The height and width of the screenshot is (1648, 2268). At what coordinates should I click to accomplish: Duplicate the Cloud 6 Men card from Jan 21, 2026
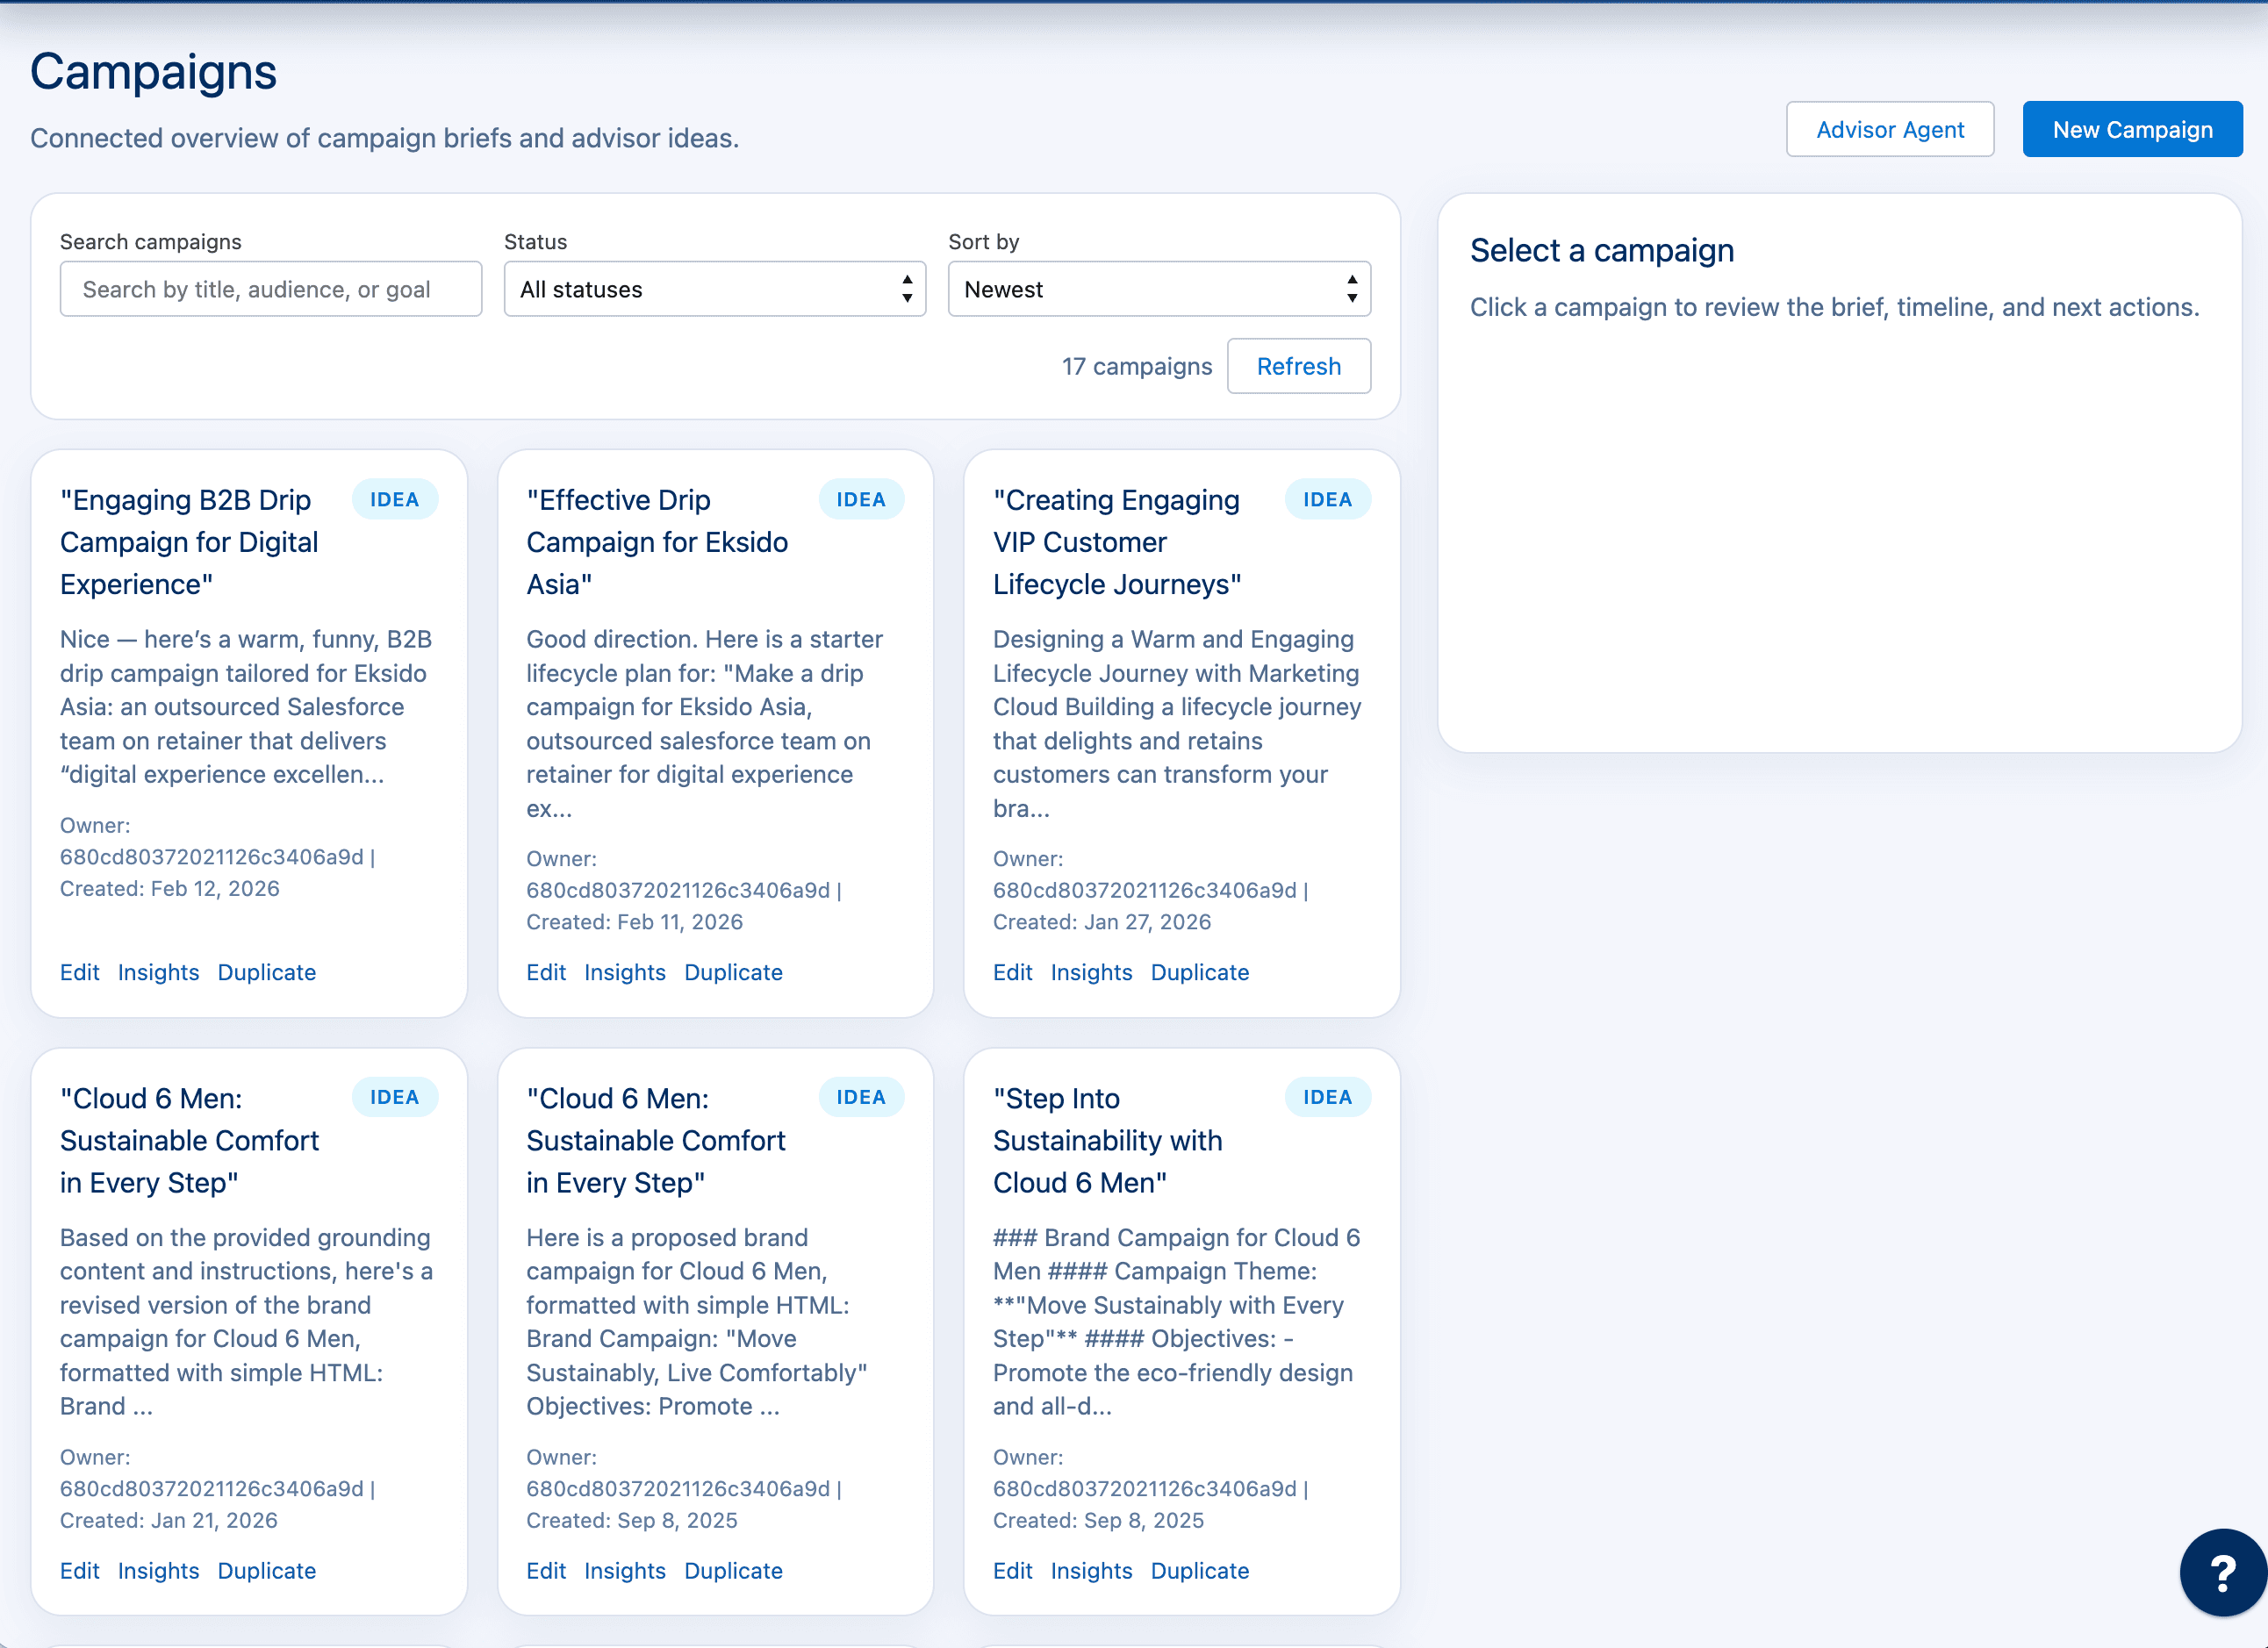tap(267, 1570)
